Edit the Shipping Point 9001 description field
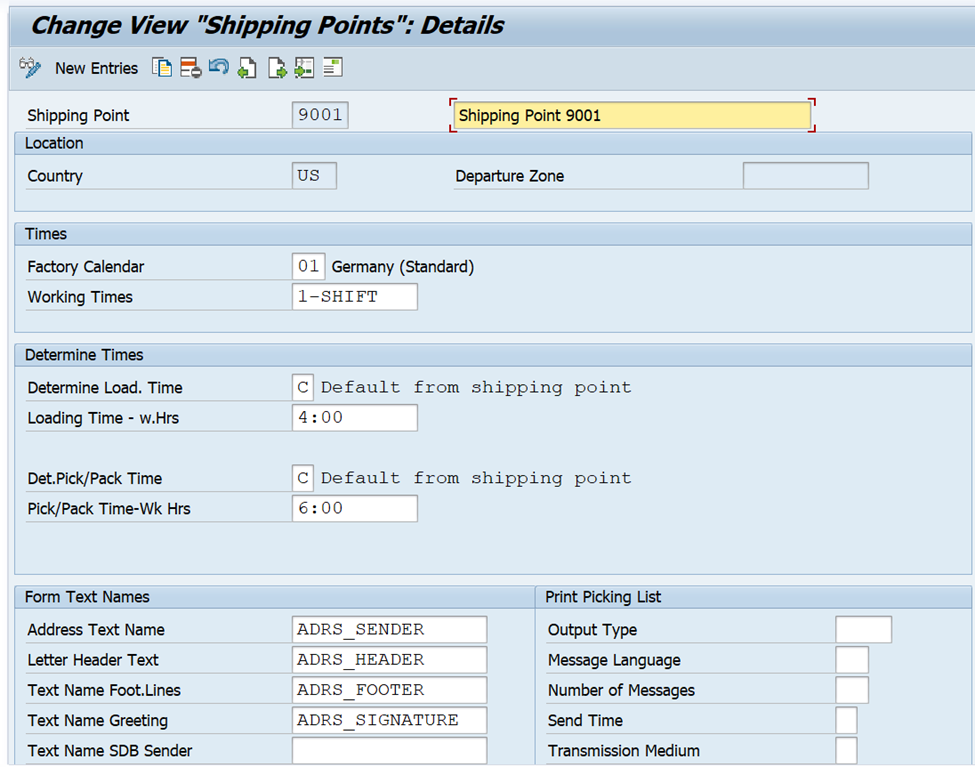 tap(632, 115)
